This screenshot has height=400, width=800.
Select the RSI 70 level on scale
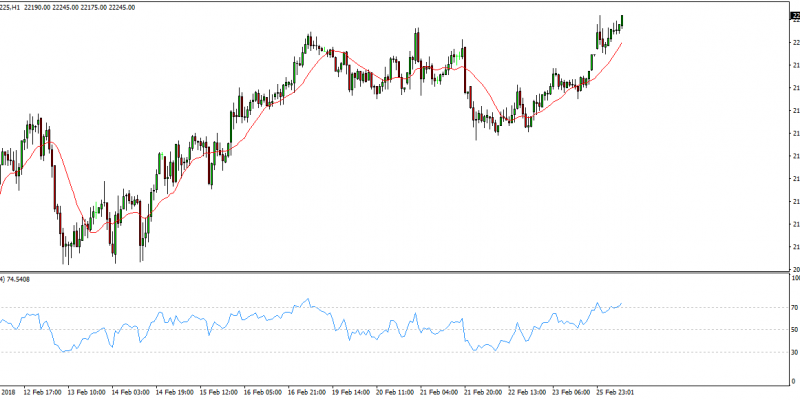tap(793, 307)
